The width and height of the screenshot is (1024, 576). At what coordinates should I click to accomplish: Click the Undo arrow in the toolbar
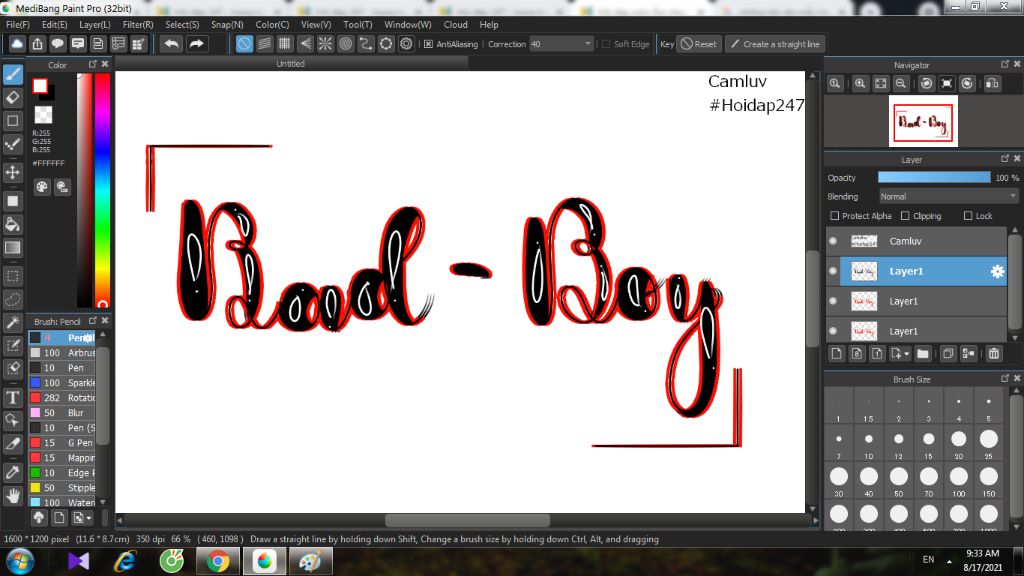171,44
